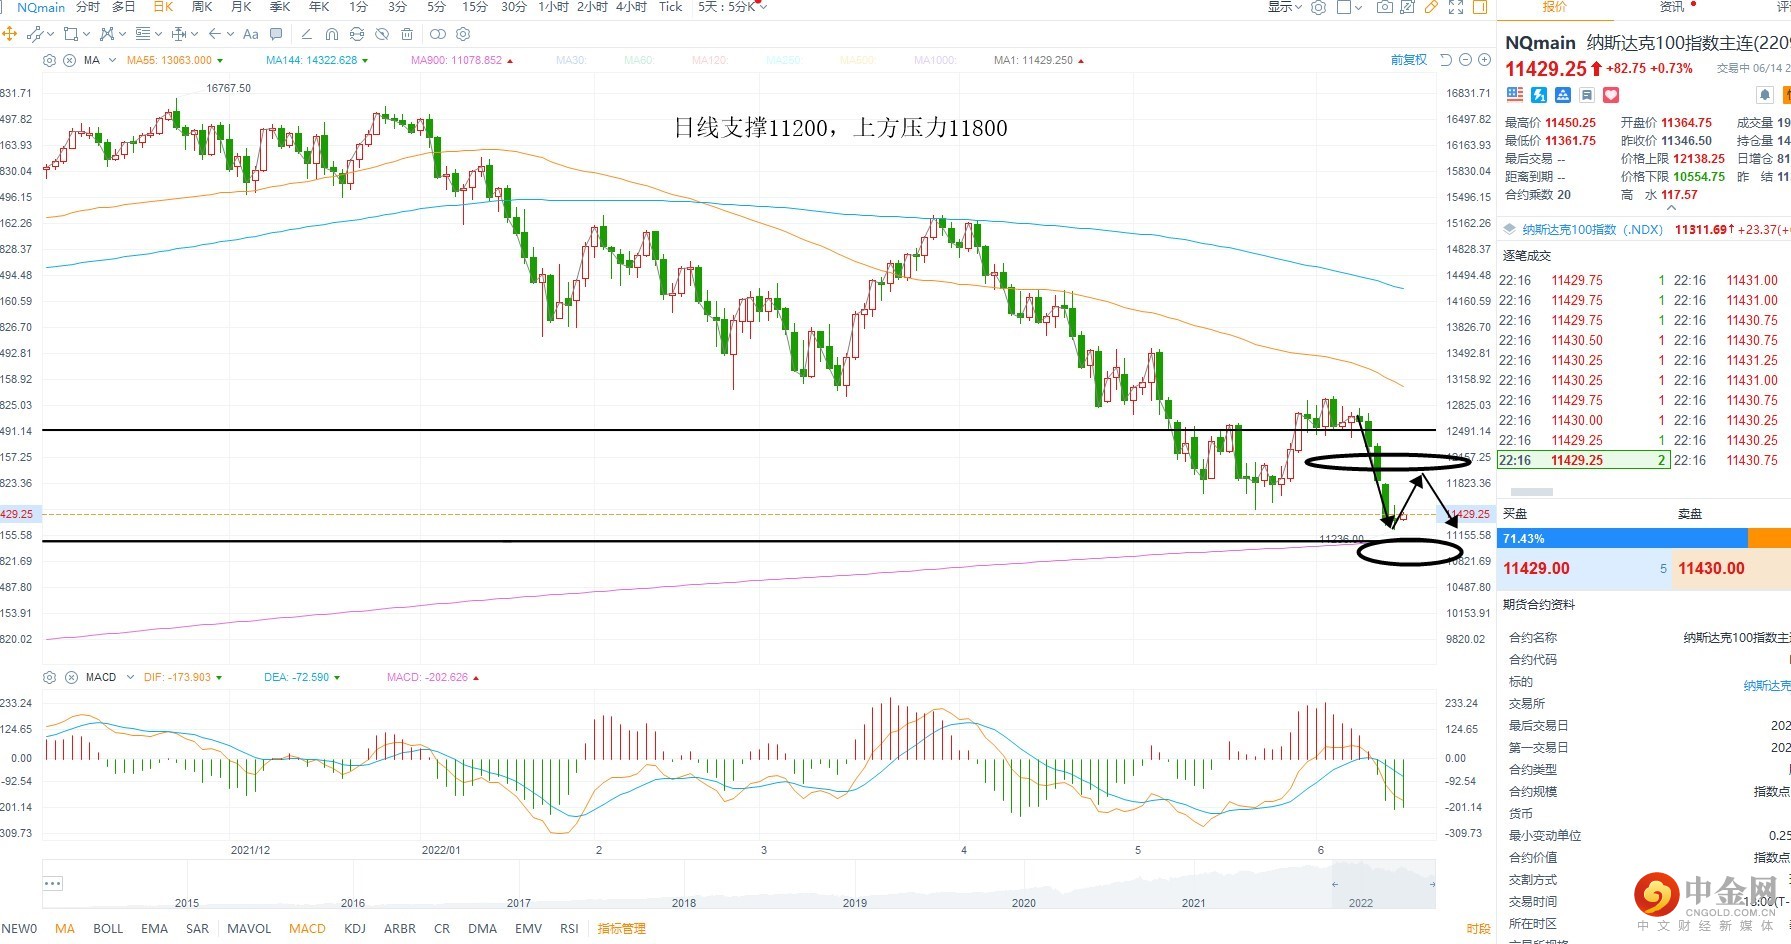Delete drawings with the trash icon

tap(407, 34)
